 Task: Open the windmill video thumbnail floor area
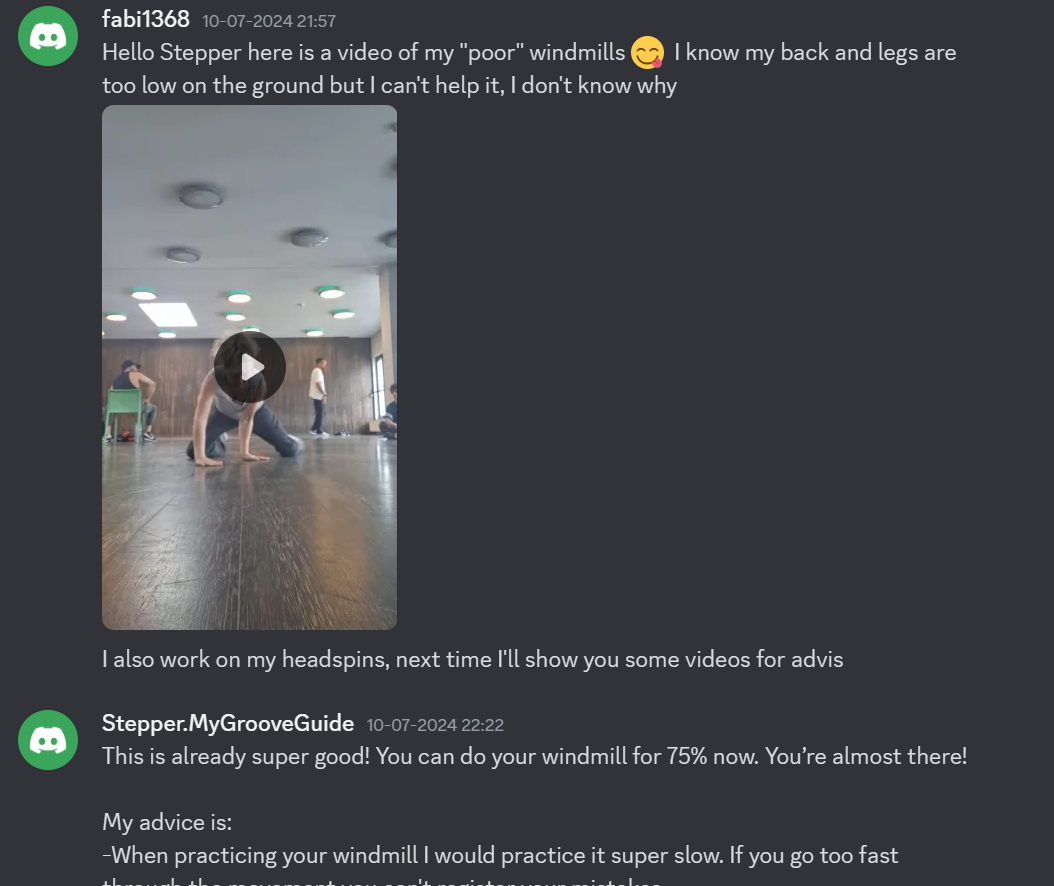tap(249, 538)
